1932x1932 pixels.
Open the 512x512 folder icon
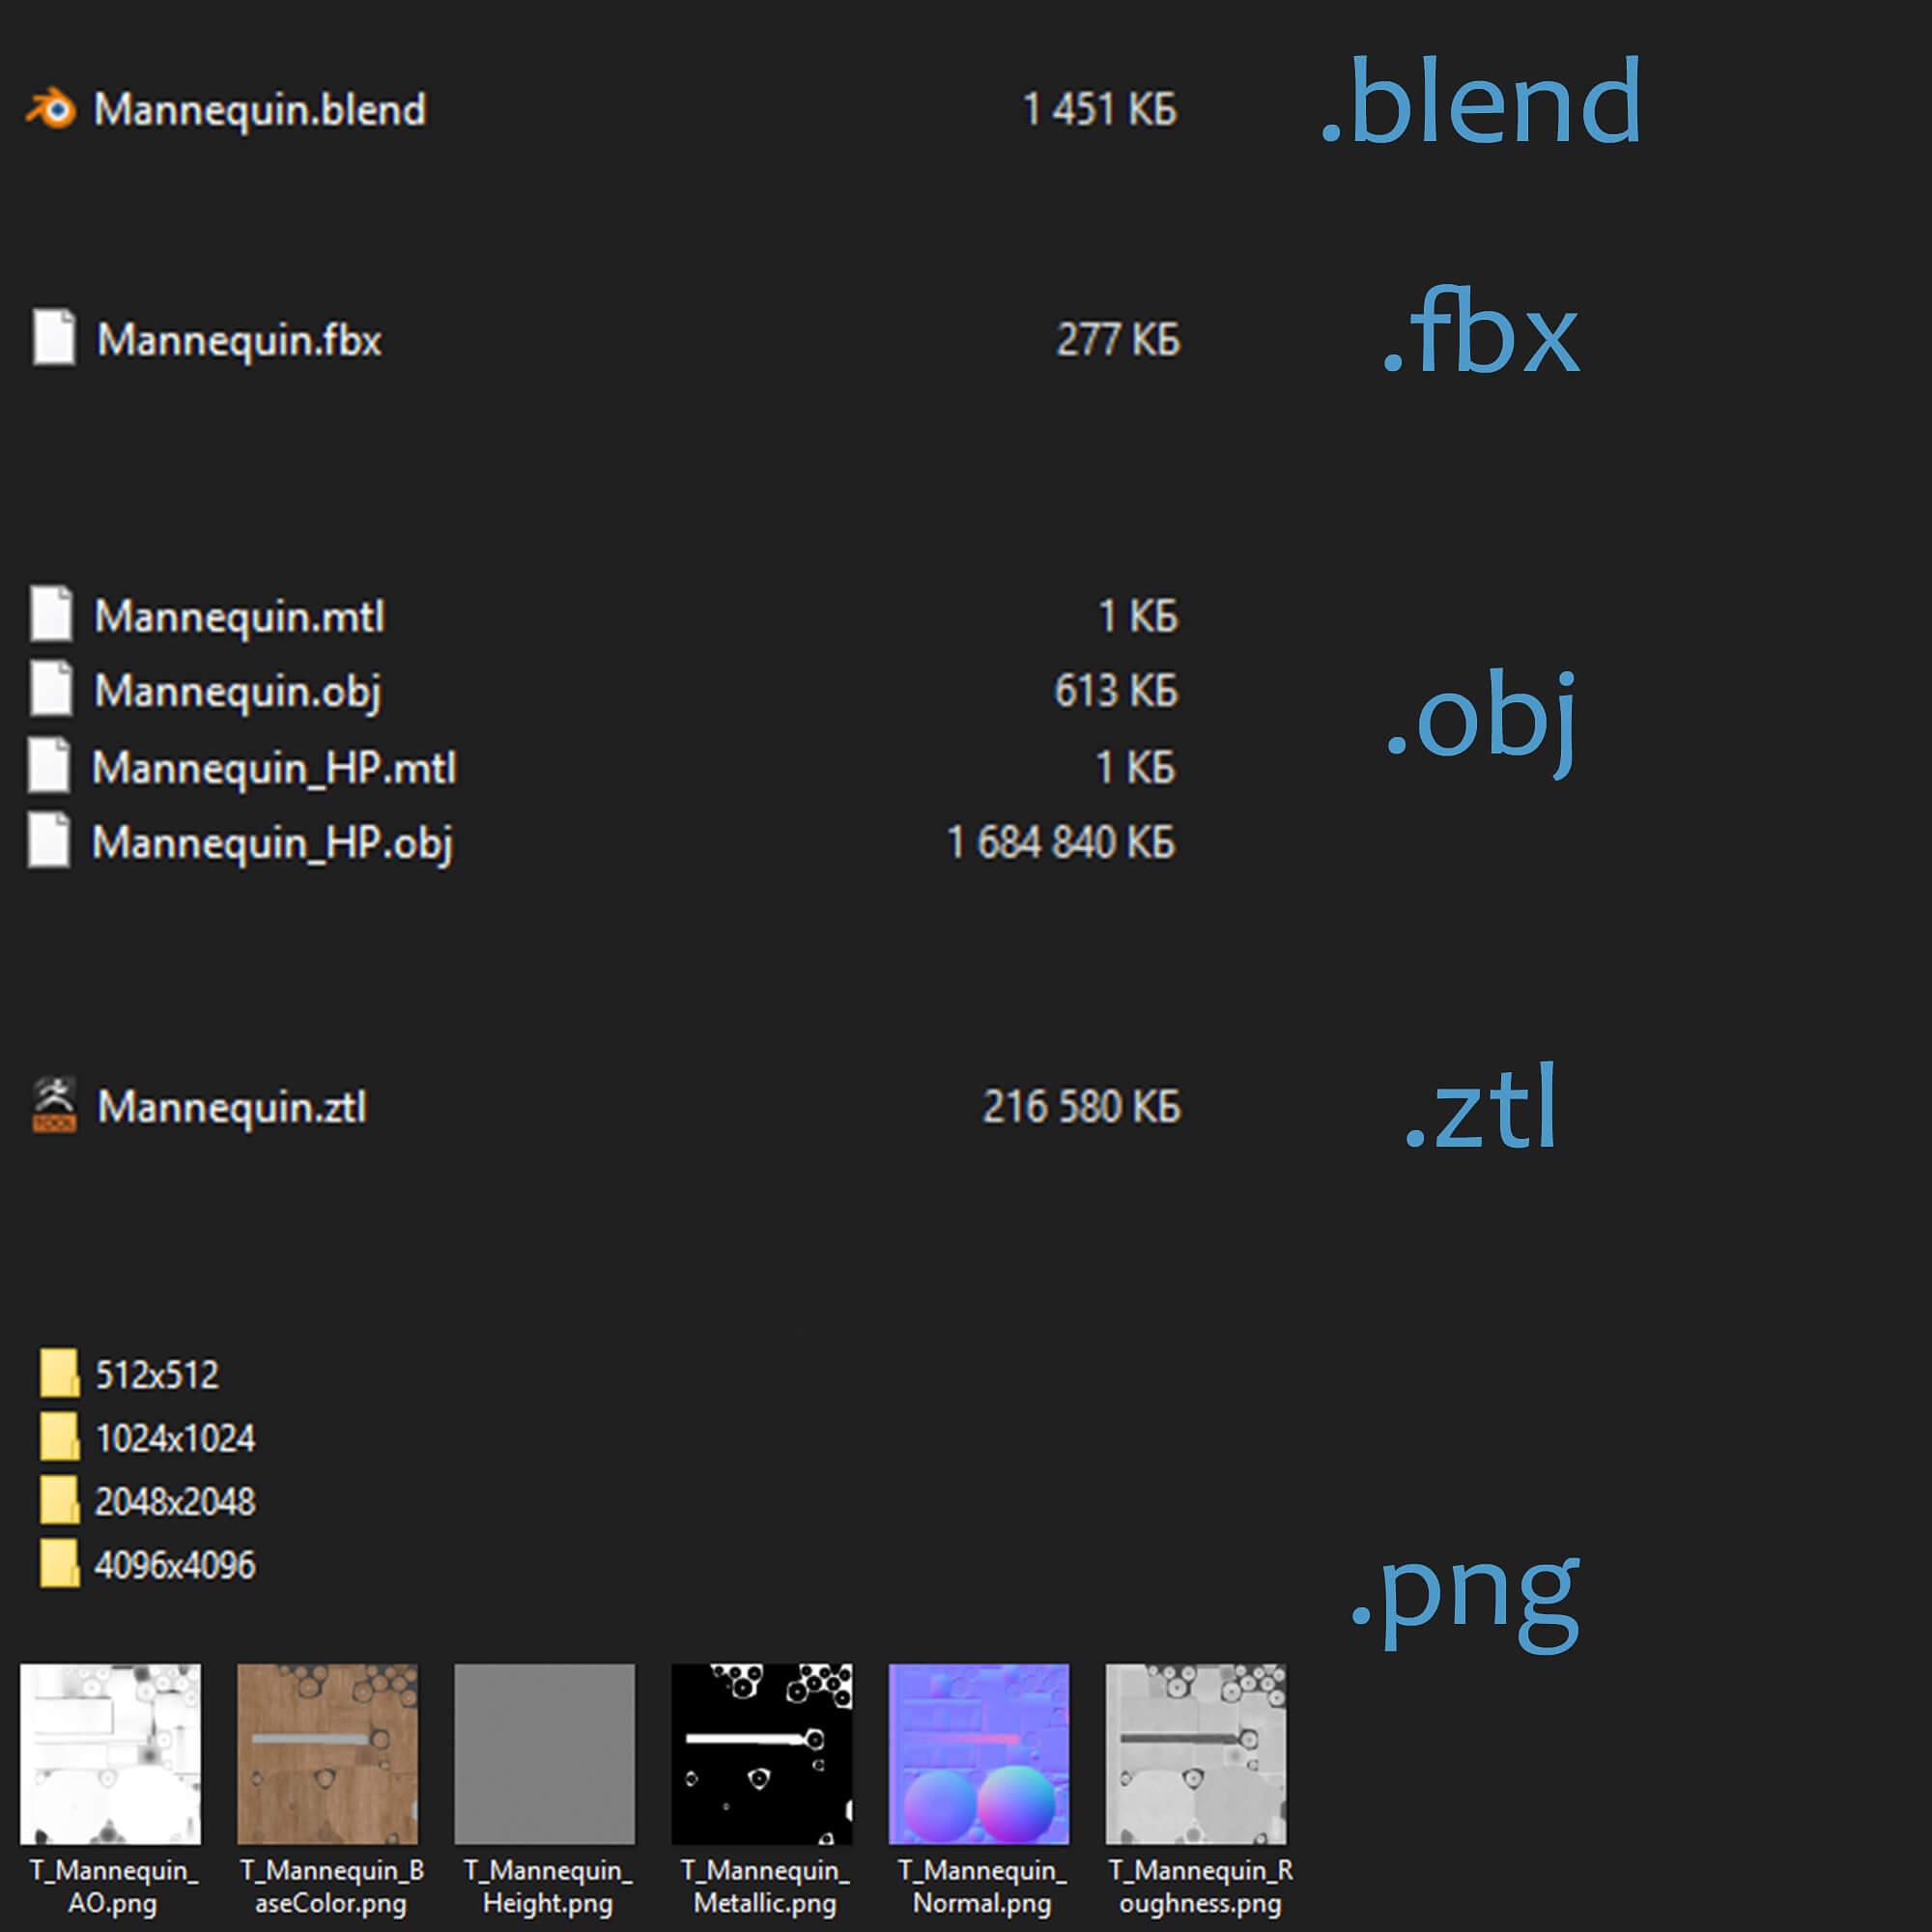click(x=59, y=1372)
